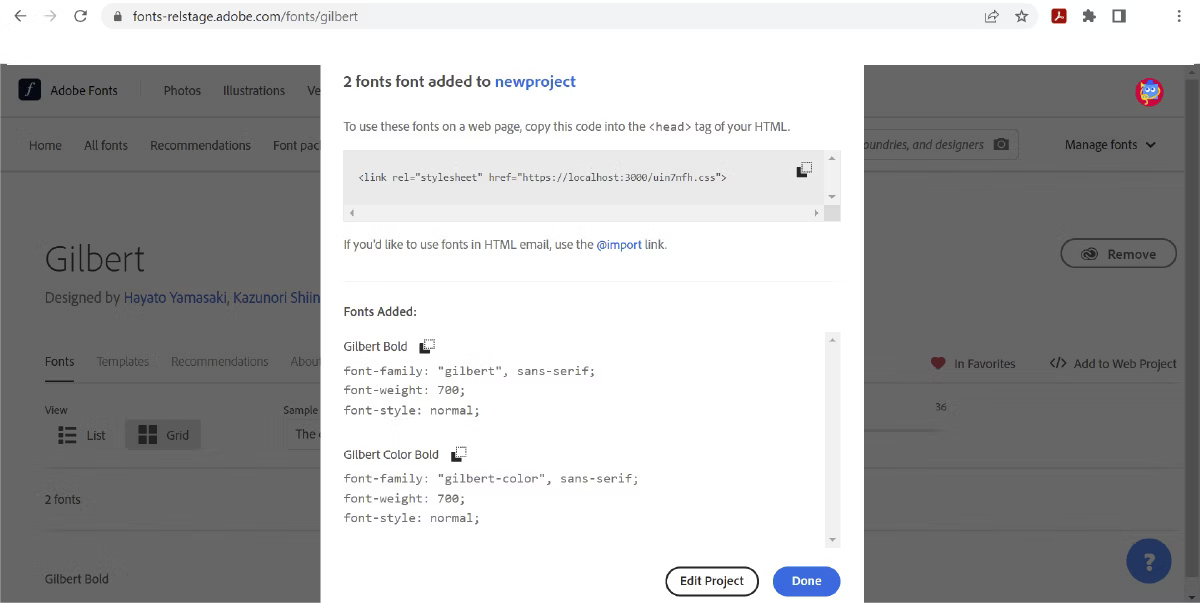The width and height of the screenshot is (1201, 603).
Task: Switch font view to List
Action: point(83,434)
